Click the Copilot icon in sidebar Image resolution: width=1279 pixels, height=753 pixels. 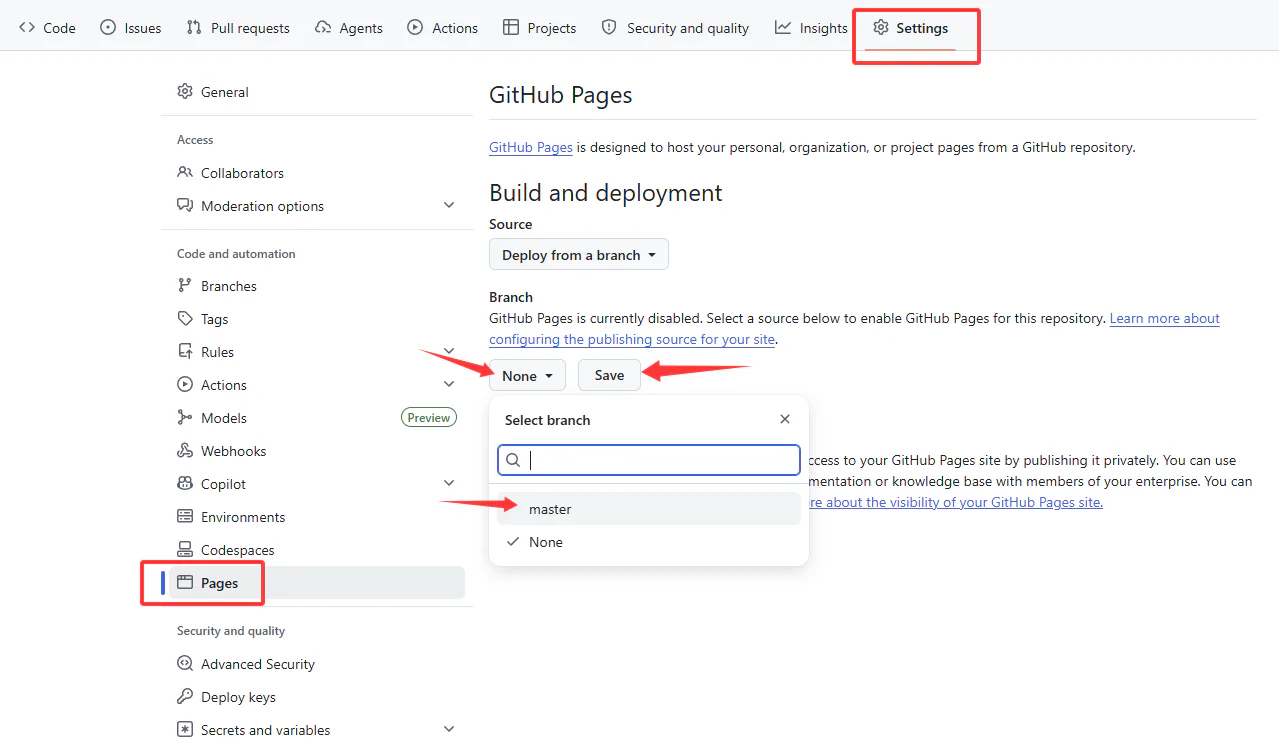185,484
